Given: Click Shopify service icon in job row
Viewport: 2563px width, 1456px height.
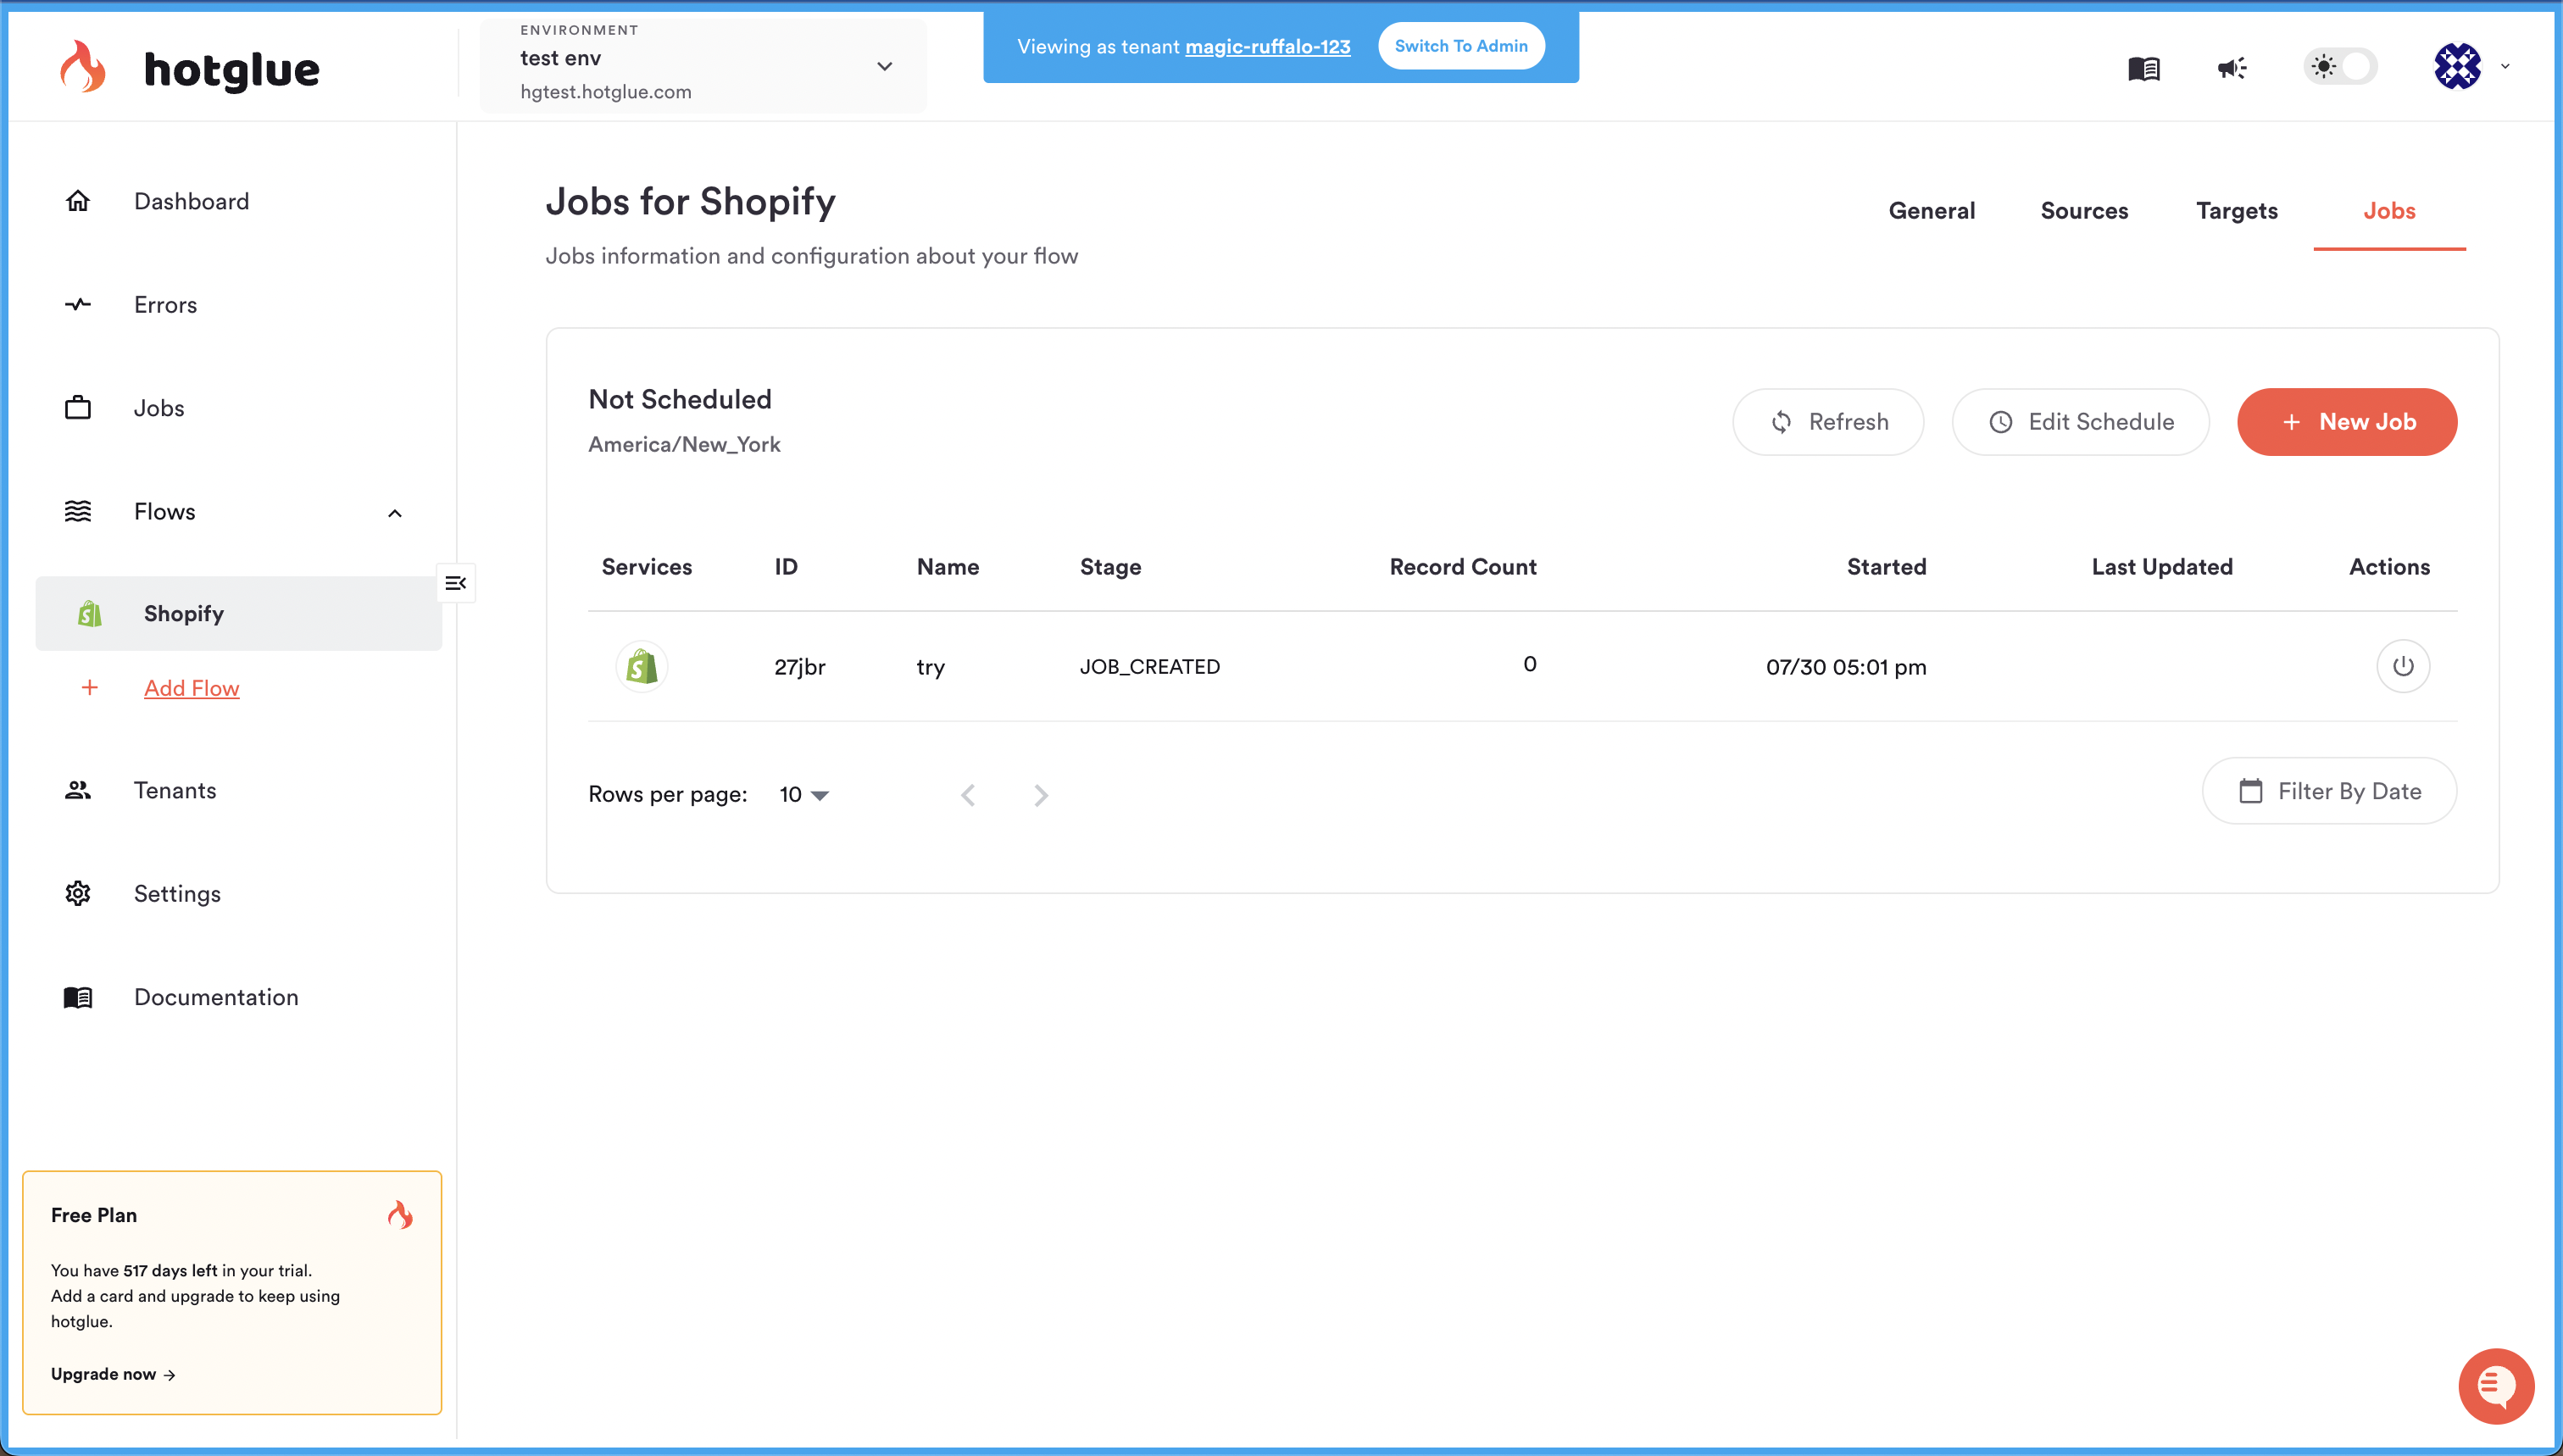Looking at the screenshot, I should [642, 666].
